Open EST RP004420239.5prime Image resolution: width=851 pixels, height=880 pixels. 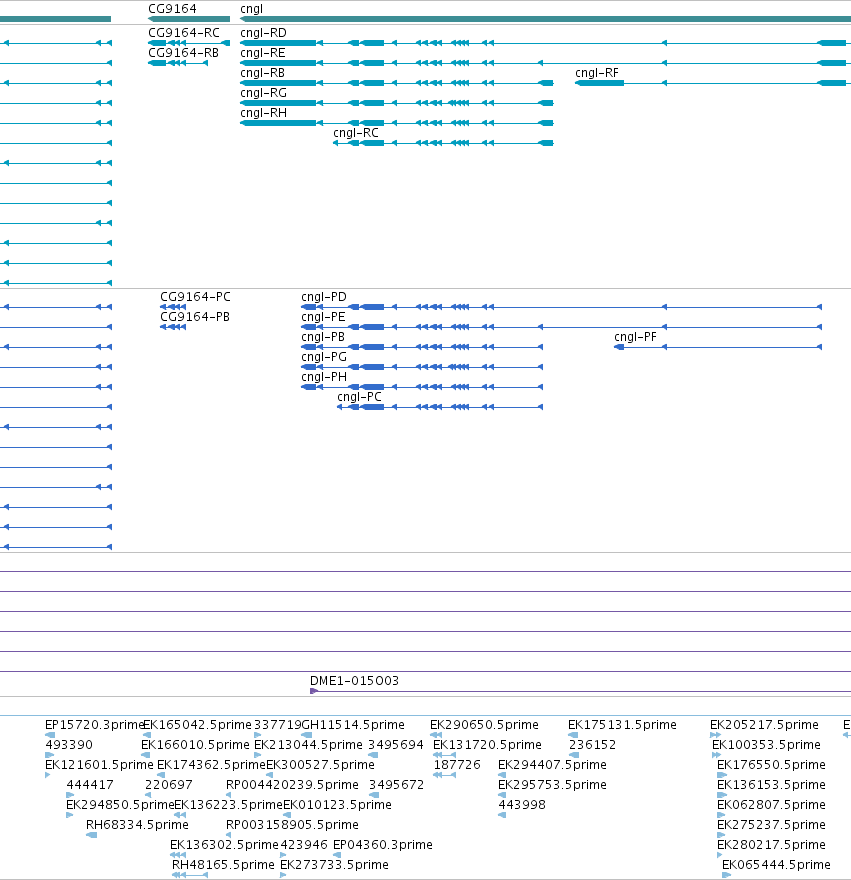(x=292, y=785)
